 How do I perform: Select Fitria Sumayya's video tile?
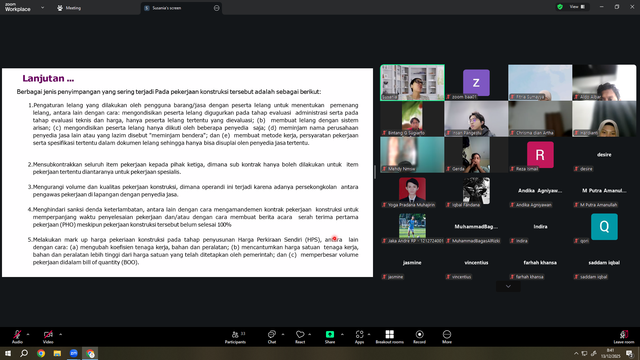point(540,82)
